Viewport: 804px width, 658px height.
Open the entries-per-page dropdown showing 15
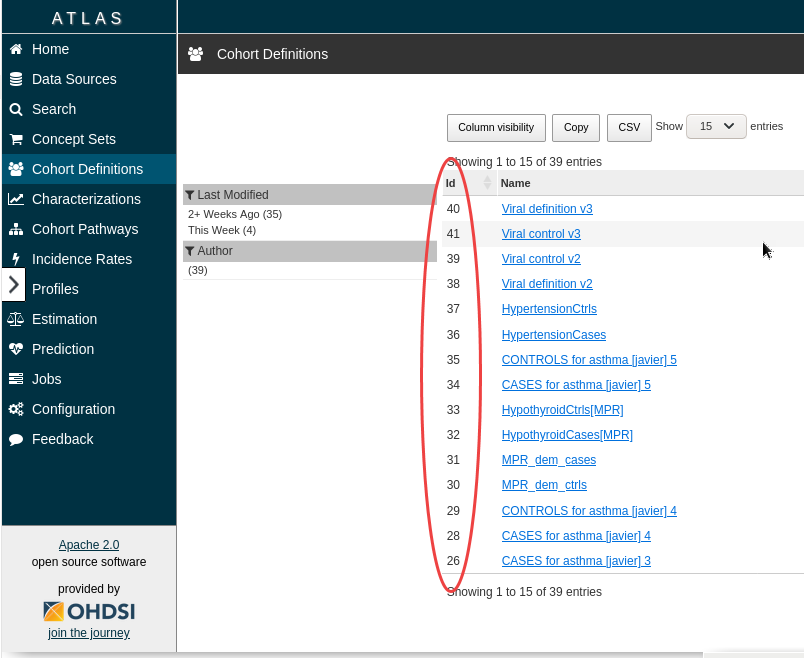(x=716, y=127)
